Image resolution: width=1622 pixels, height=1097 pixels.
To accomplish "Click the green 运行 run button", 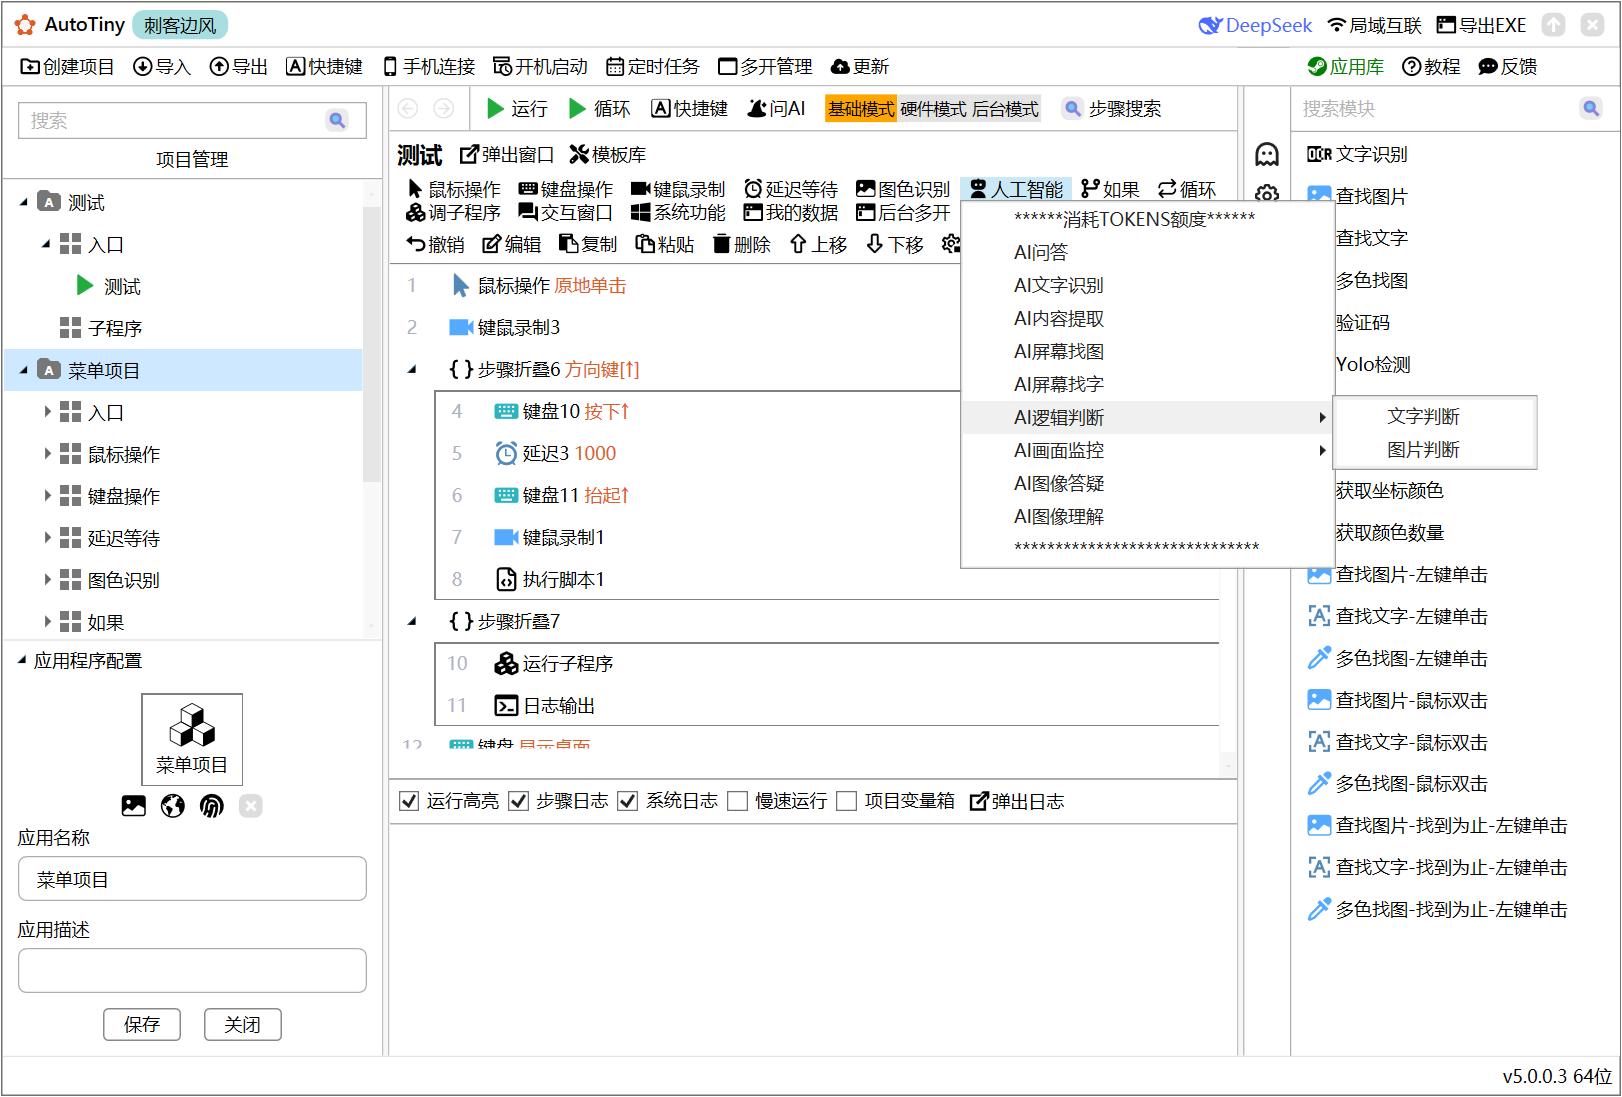I will tap(517, 109).
